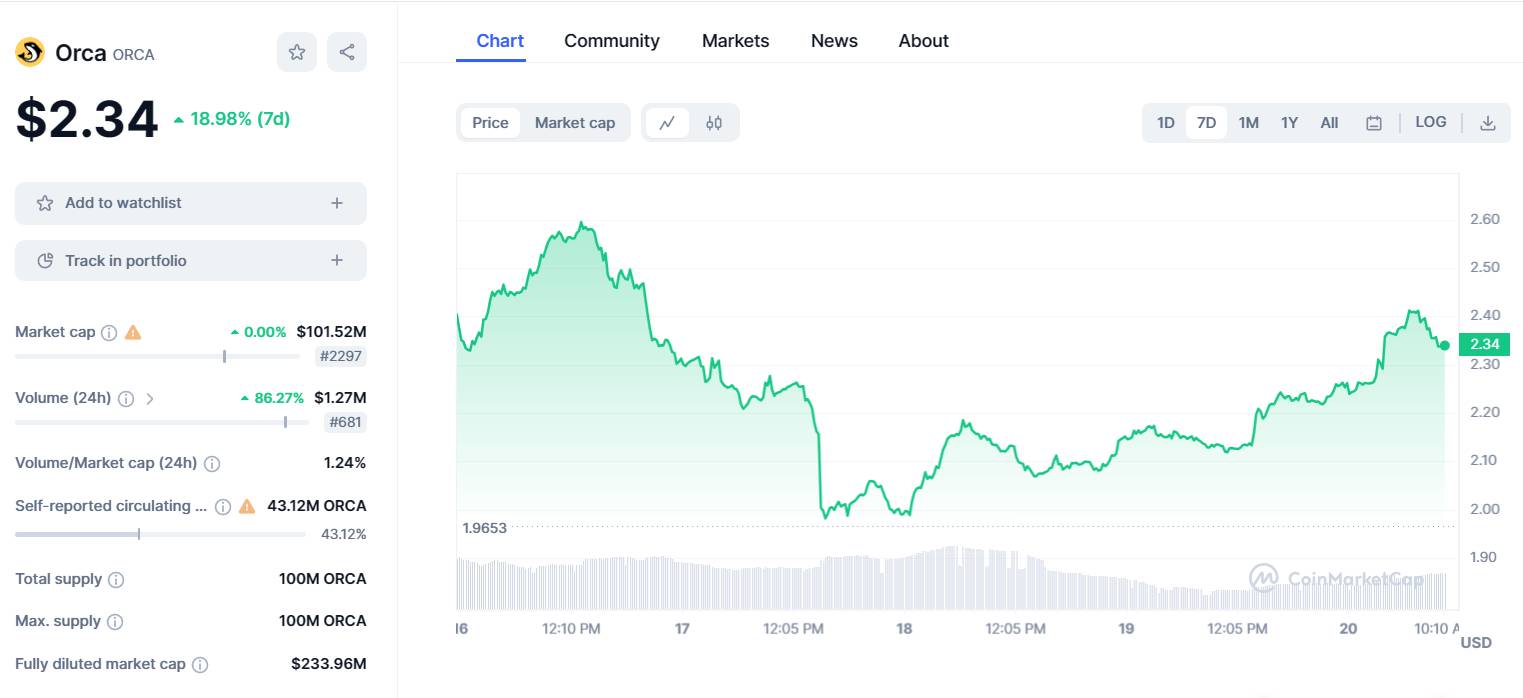1523x698 pixels.
Task: Click the green 2.34 current price tag
Action: click(x=1485, y=345)
